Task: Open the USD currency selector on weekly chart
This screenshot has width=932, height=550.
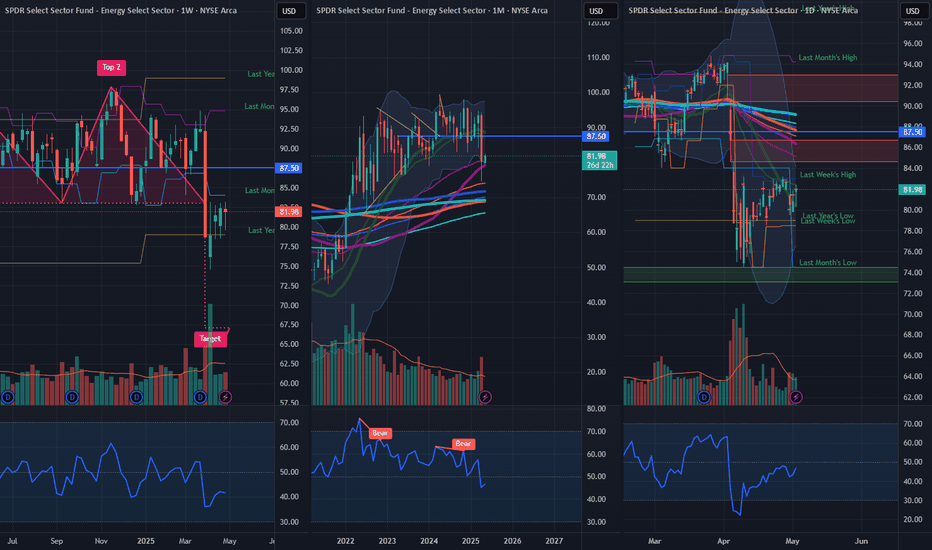Action: (290, 11)
